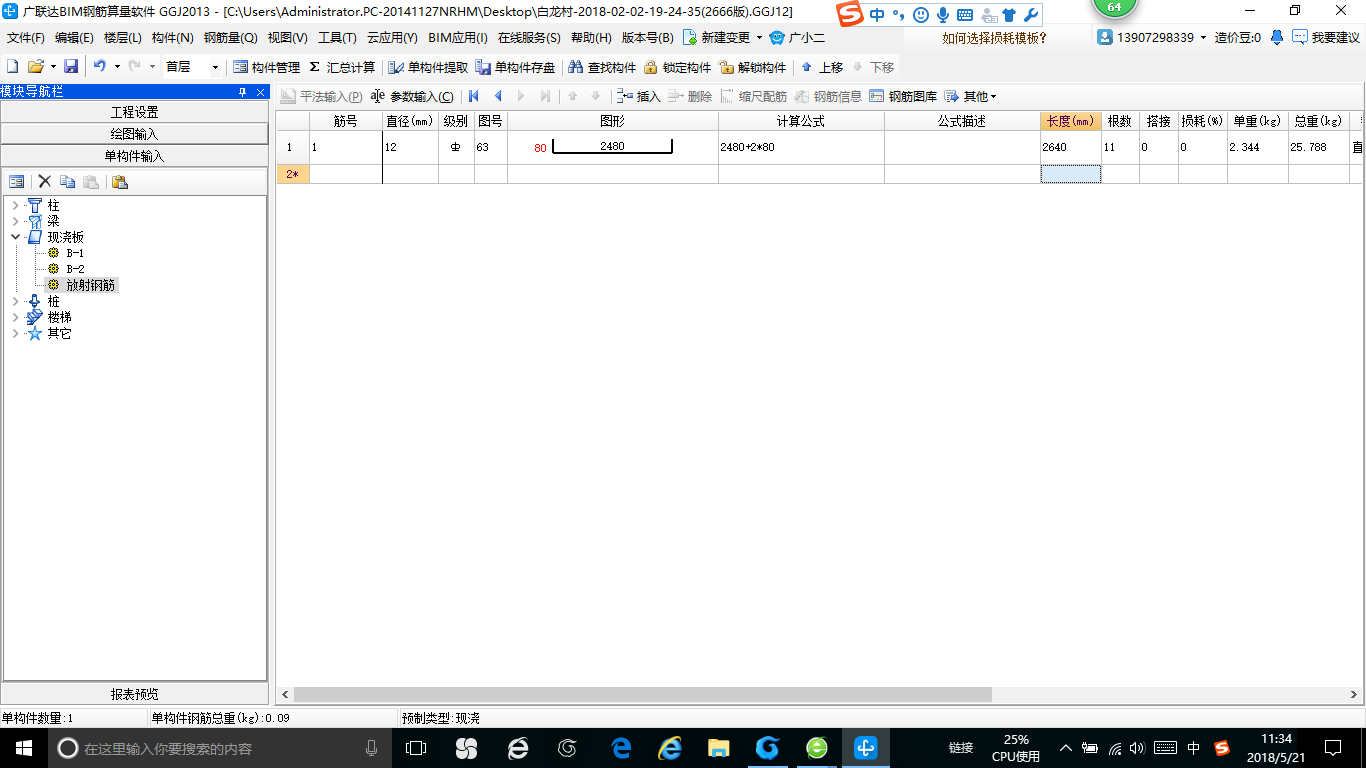This screenshot has width=1366, height=768.
Task: Open 查找构件 find component
Action: coord(602,67)
